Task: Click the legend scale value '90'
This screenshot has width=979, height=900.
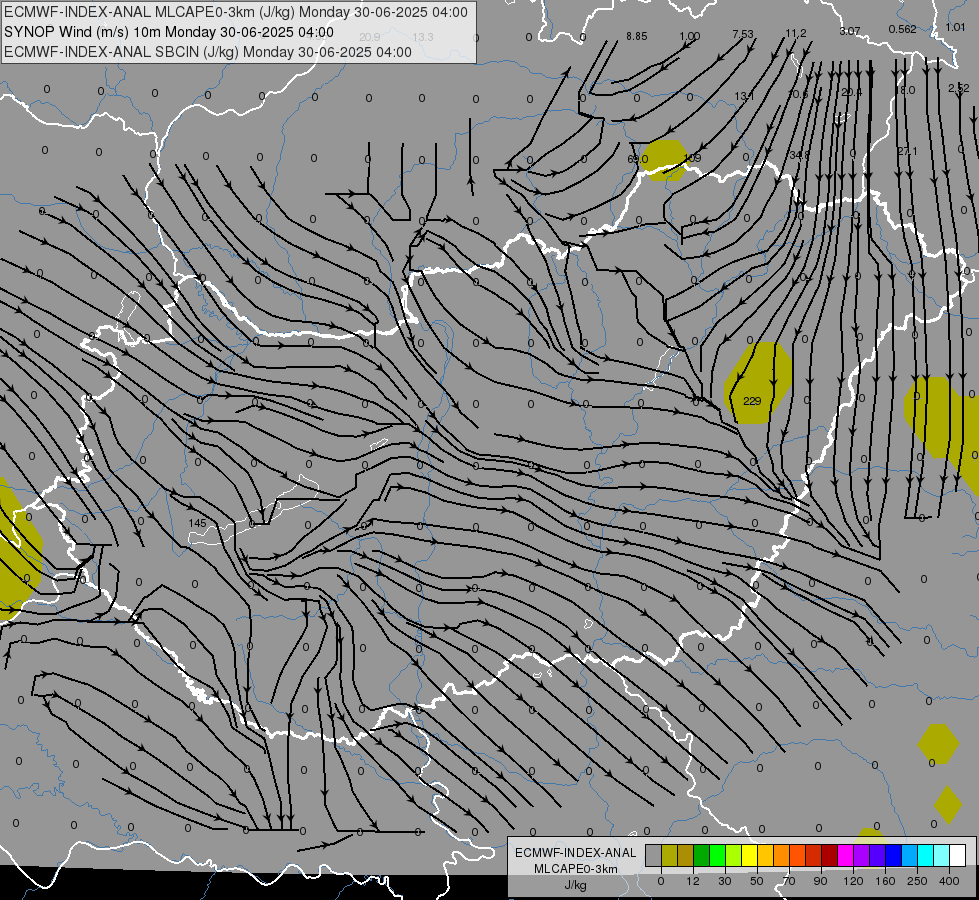Action: tap(820, 881)
